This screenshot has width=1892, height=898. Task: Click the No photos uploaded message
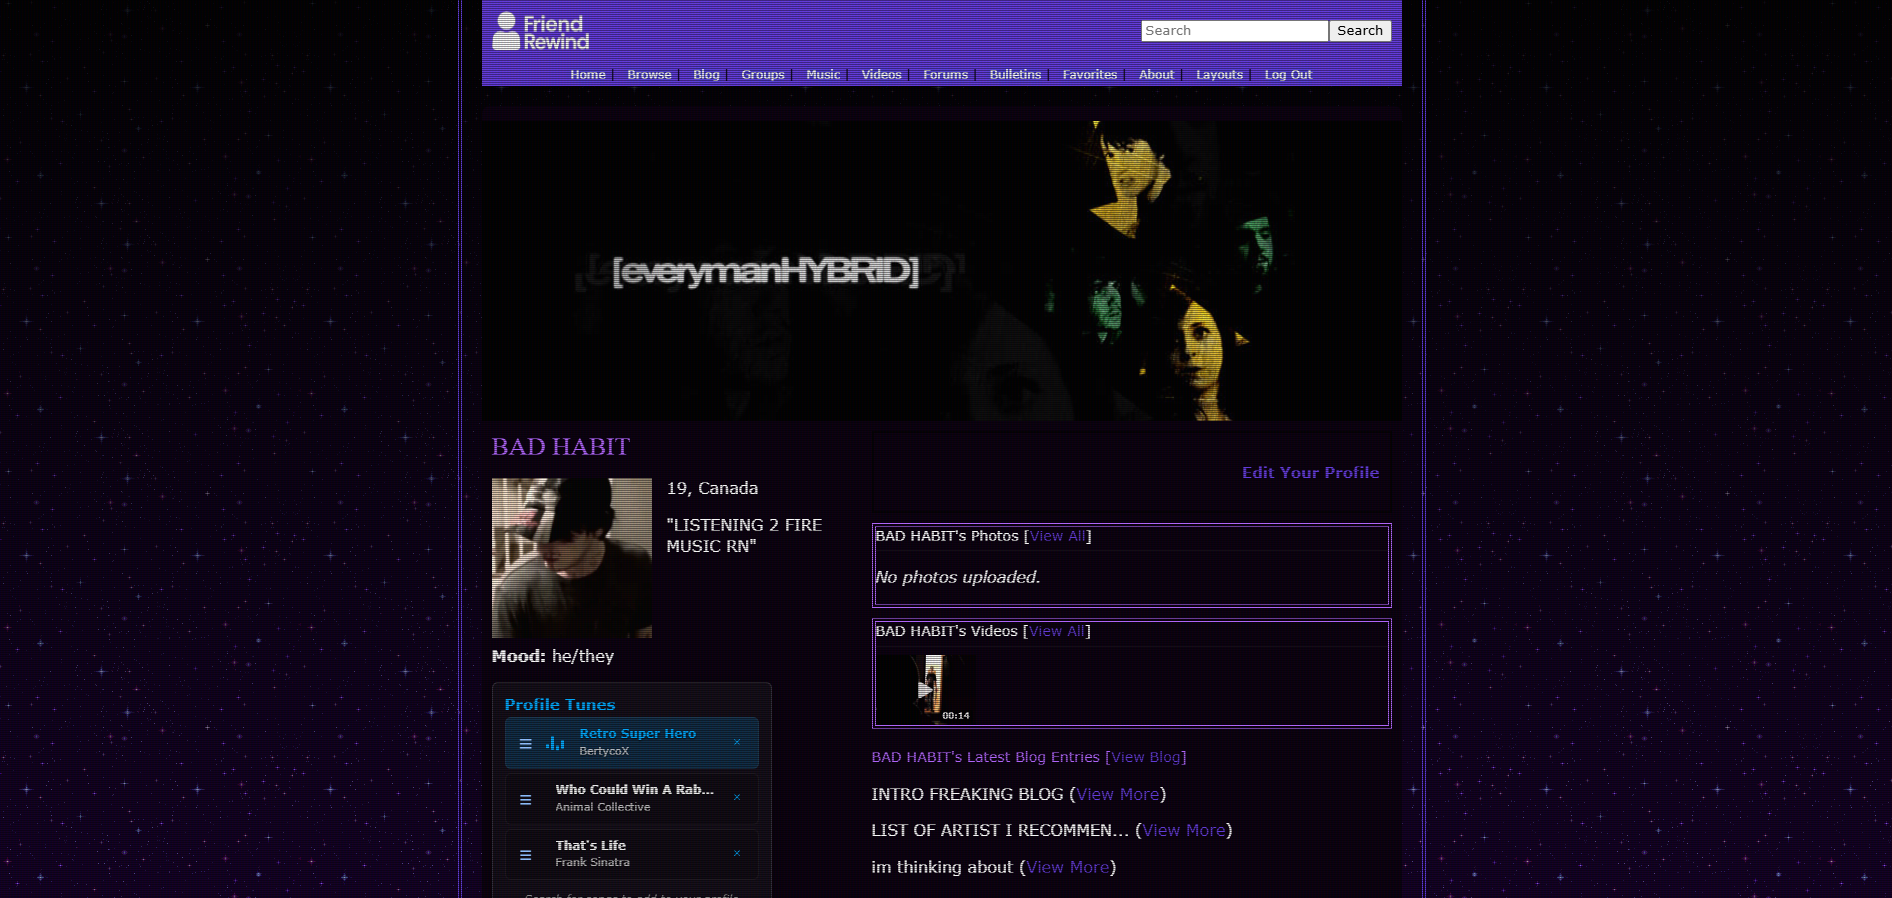pos(957,577)
